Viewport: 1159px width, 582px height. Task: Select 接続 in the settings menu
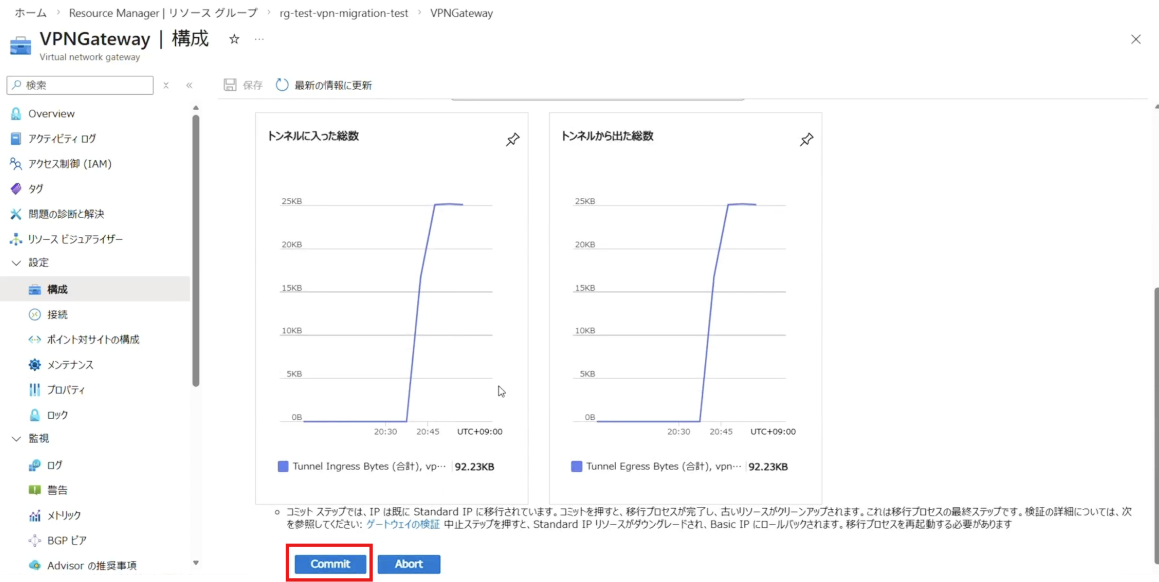tap(57, 314)
